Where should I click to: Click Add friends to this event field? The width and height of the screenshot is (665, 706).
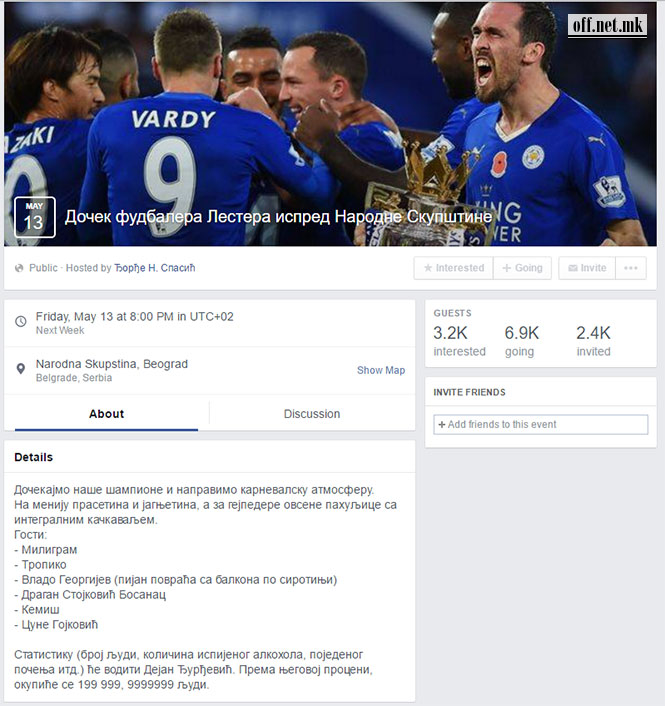[541, 425]
